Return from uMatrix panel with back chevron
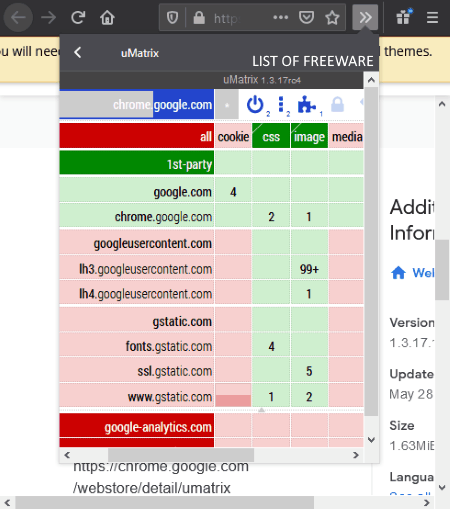 click(78, 52)
